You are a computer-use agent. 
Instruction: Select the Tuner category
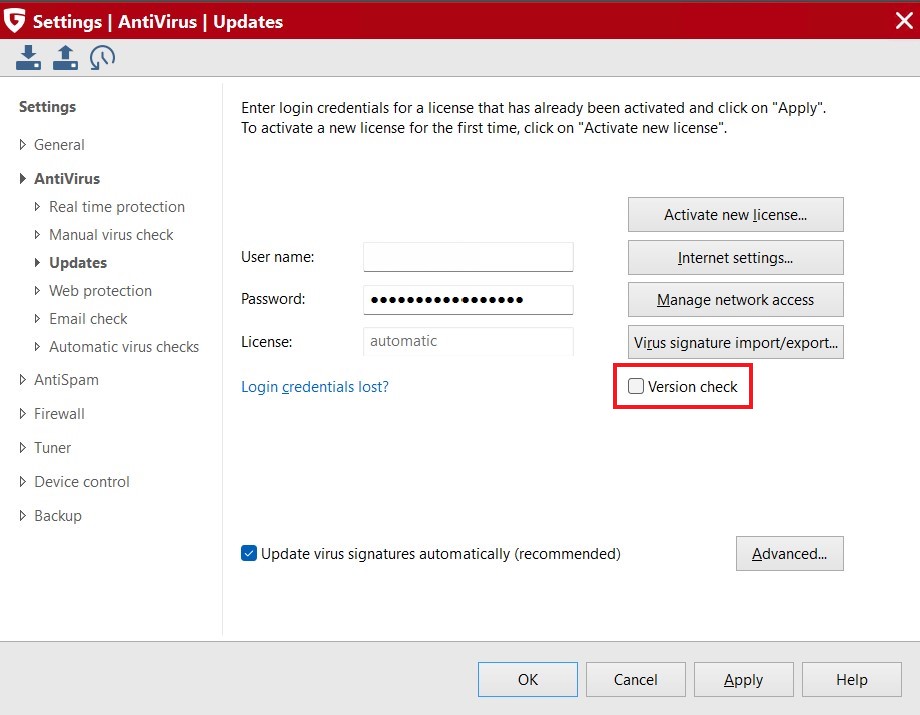(52, 448)
